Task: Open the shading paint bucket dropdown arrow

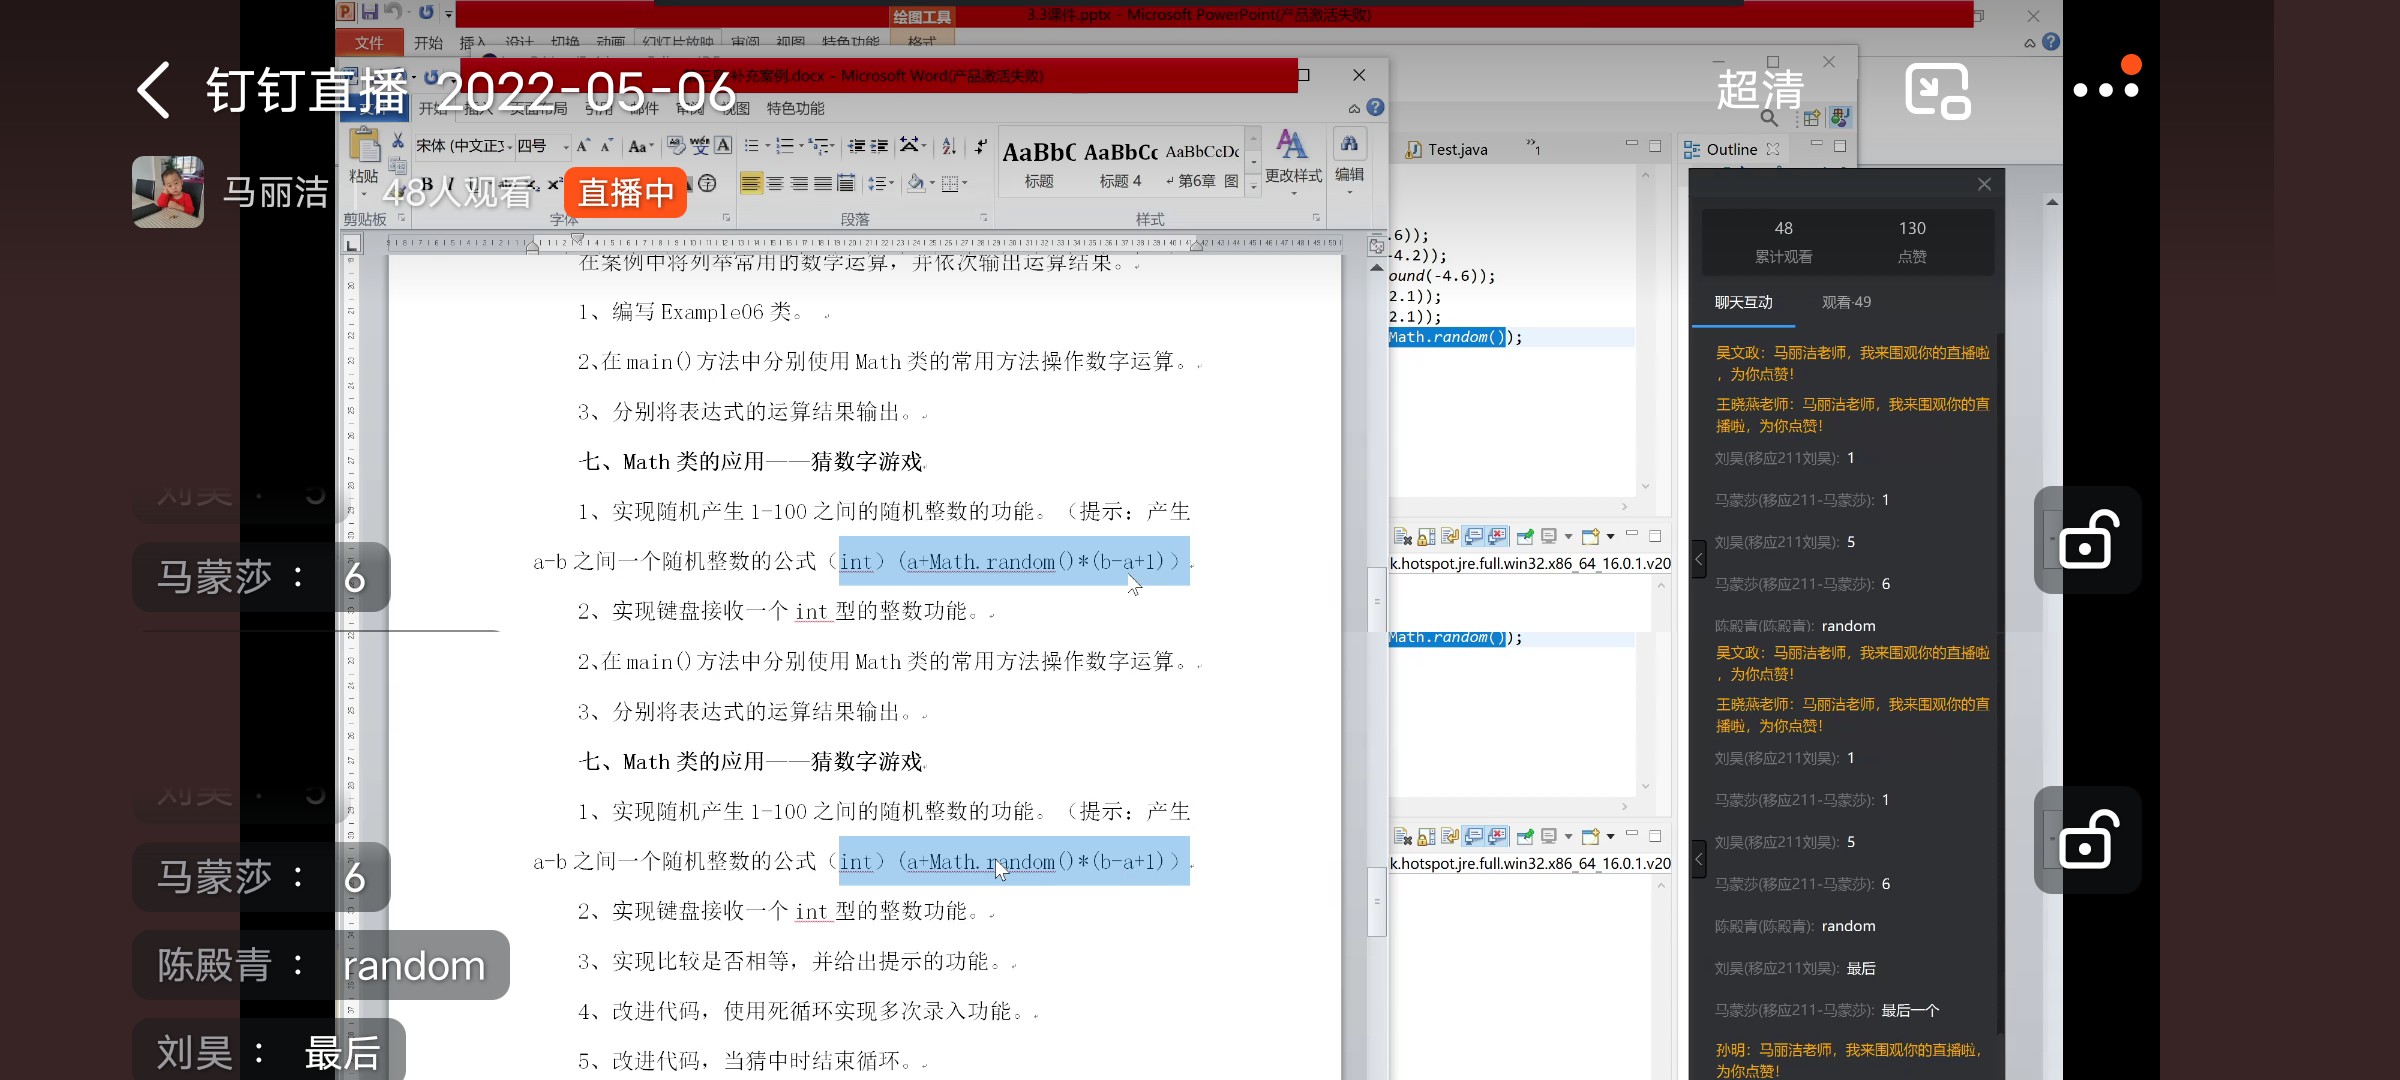Action: tap(932, 184)
